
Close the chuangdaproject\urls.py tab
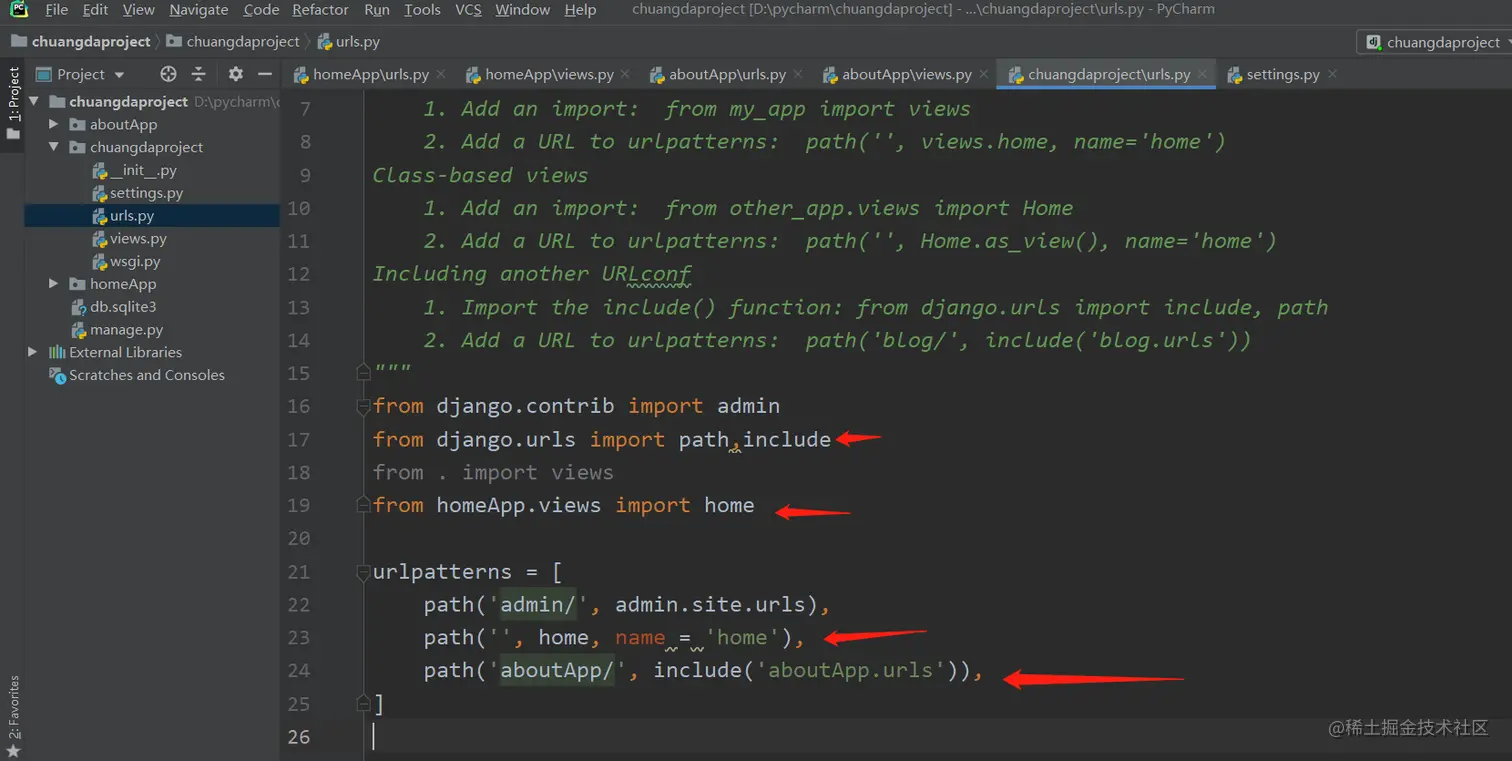(x=1203, y=74)
